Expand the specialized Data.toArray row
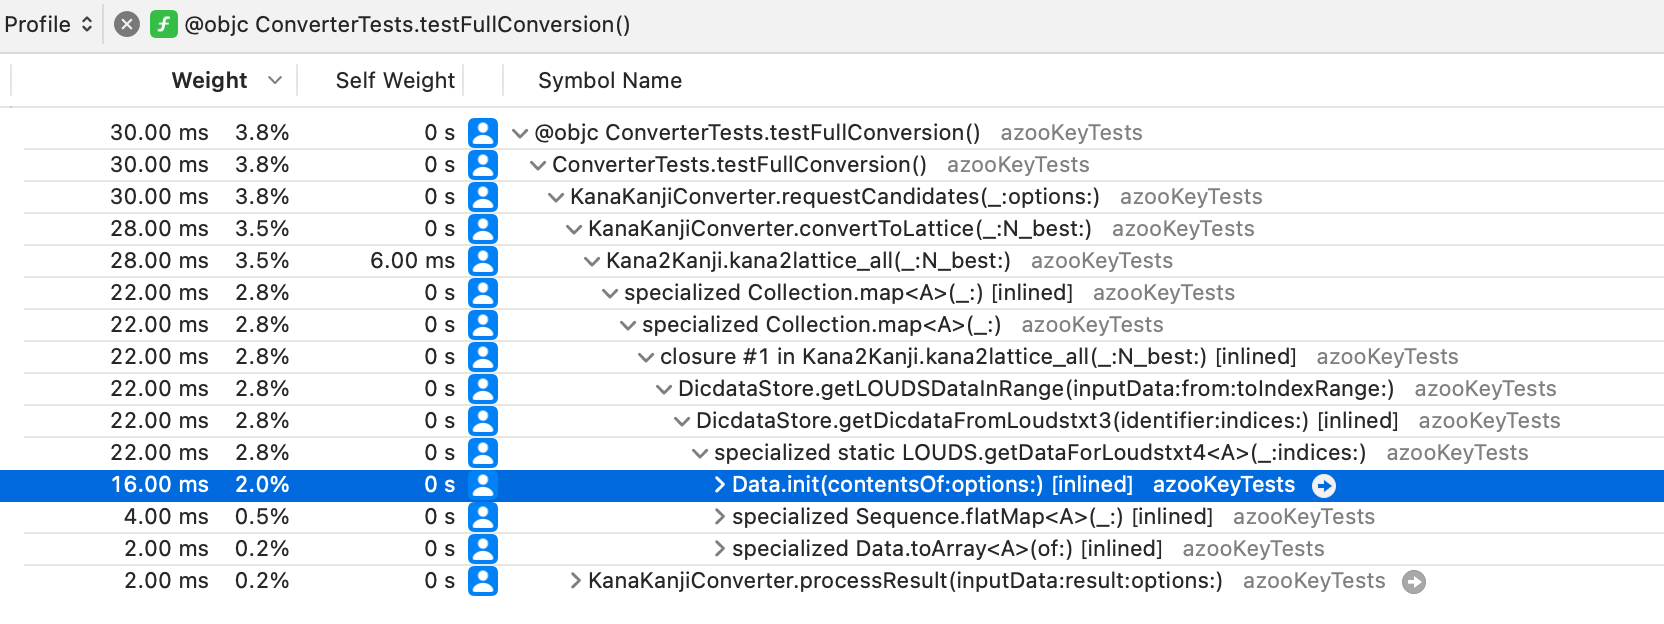1664x624 pixels. click(719, 549)
